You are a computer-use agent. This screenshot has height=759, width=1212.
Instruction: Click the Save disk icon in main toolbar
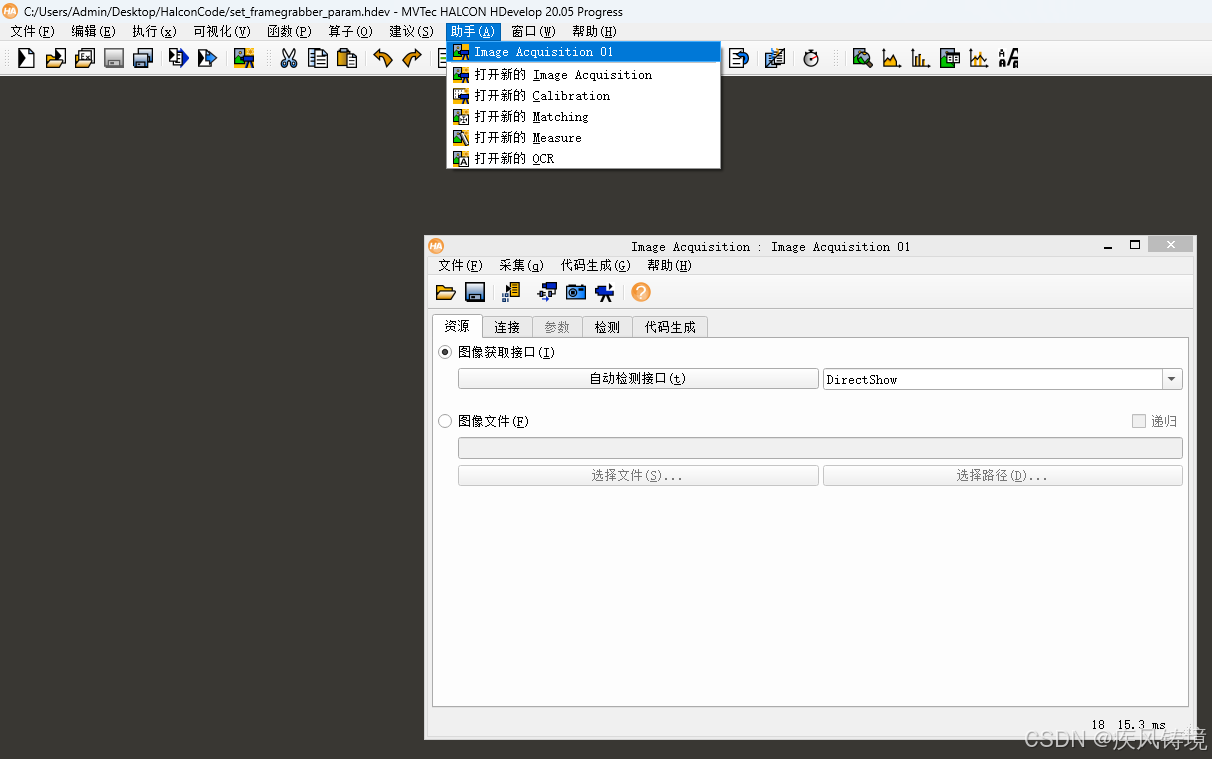[114, 58]
